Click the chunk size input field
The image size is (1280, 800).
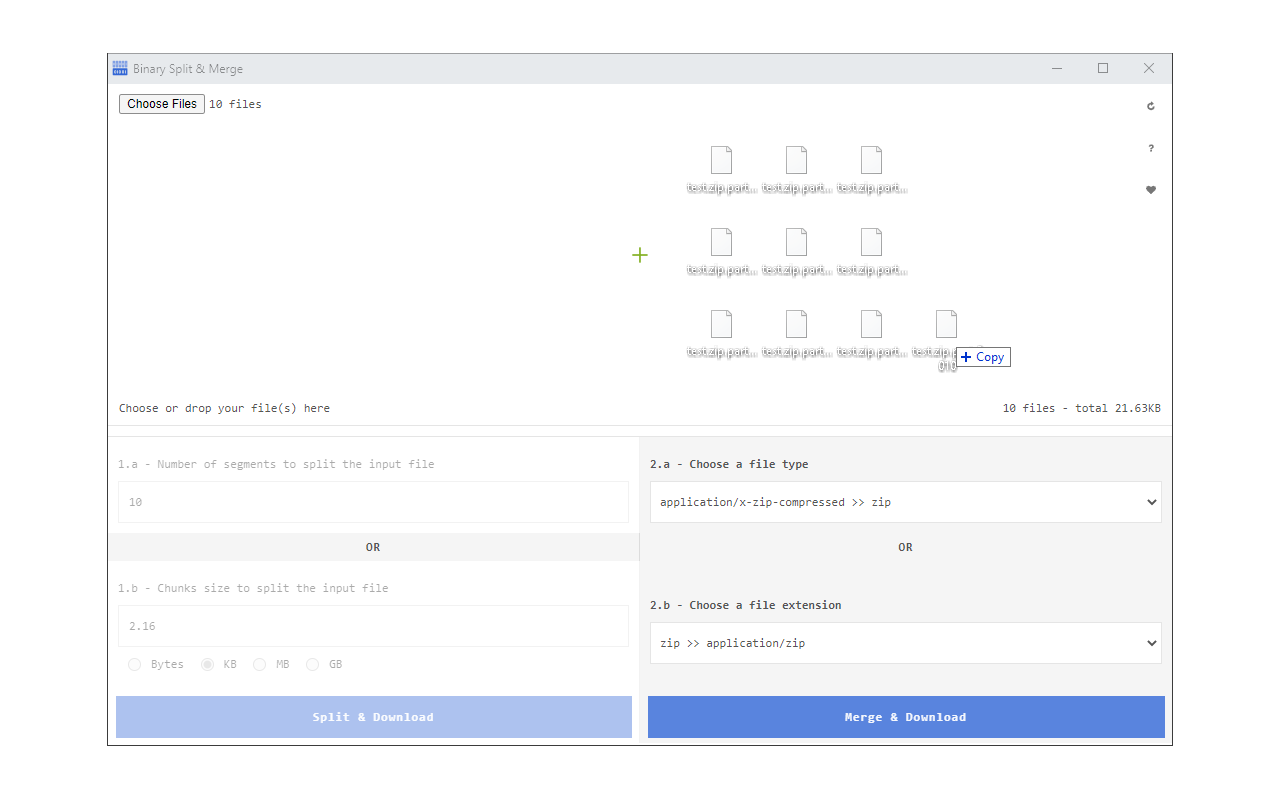coord(373,626)
